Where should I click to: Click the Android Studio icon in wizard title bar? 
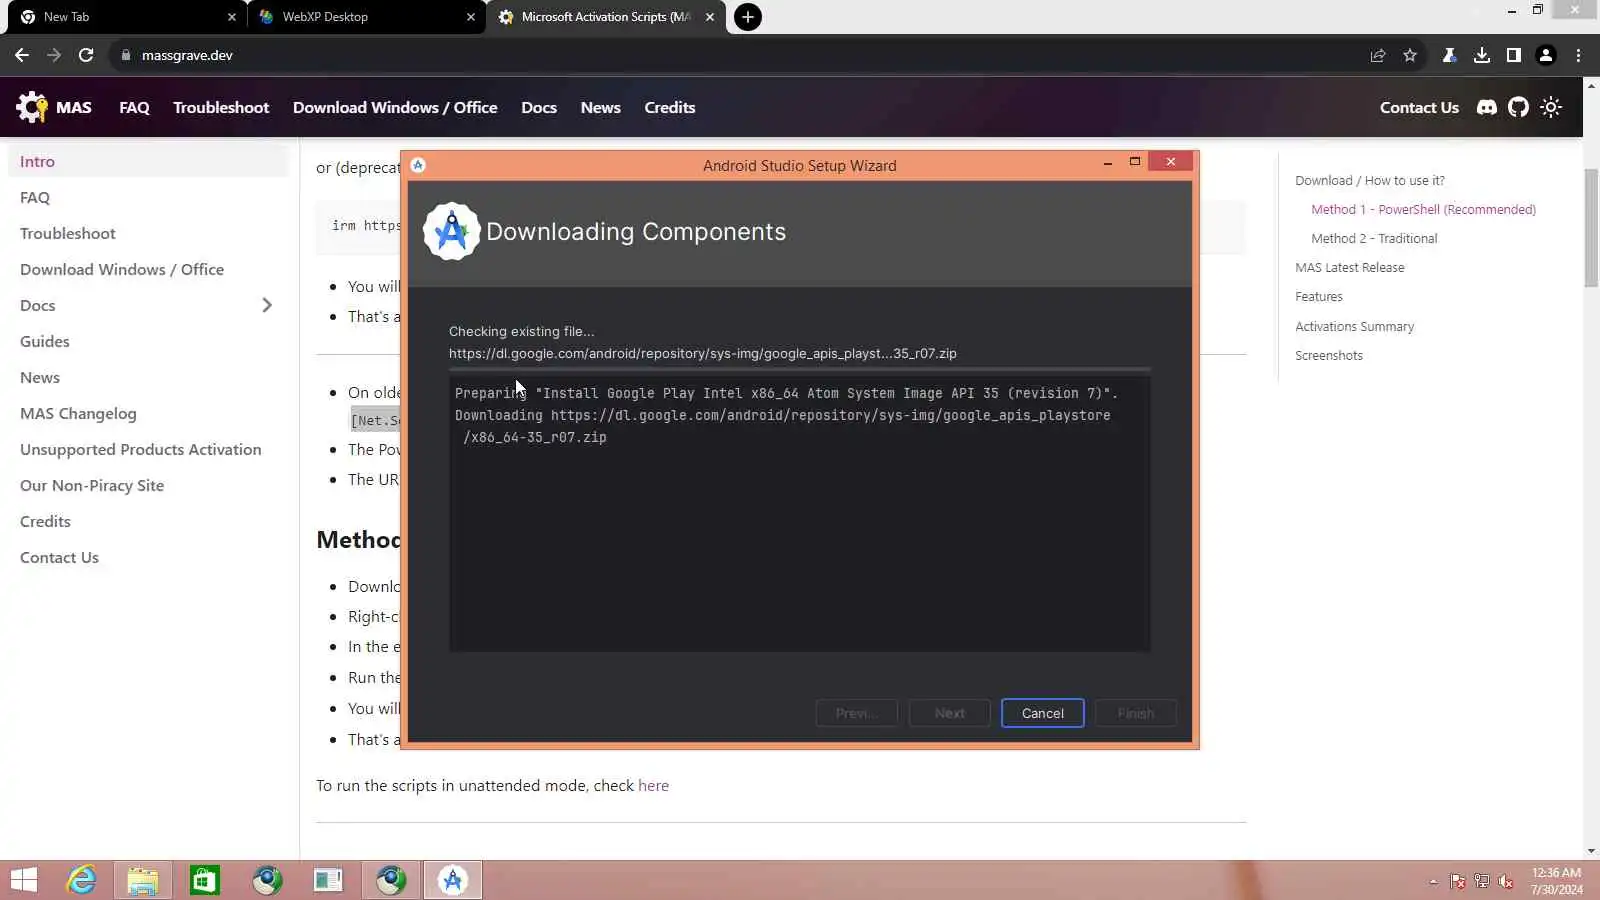coord(418,165)
